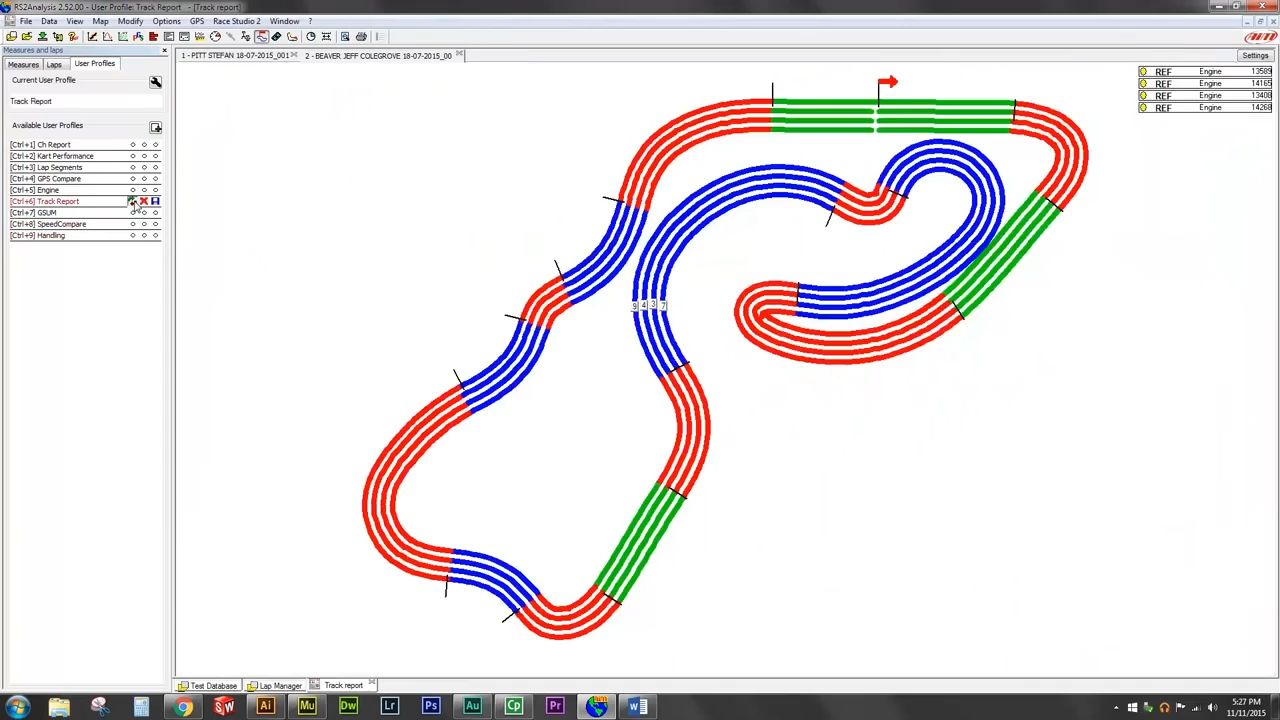This screenshot has height=720, width=1280.
Task: Toggle the first circle on Kart Performance row
Action: (x=133, y=156)
